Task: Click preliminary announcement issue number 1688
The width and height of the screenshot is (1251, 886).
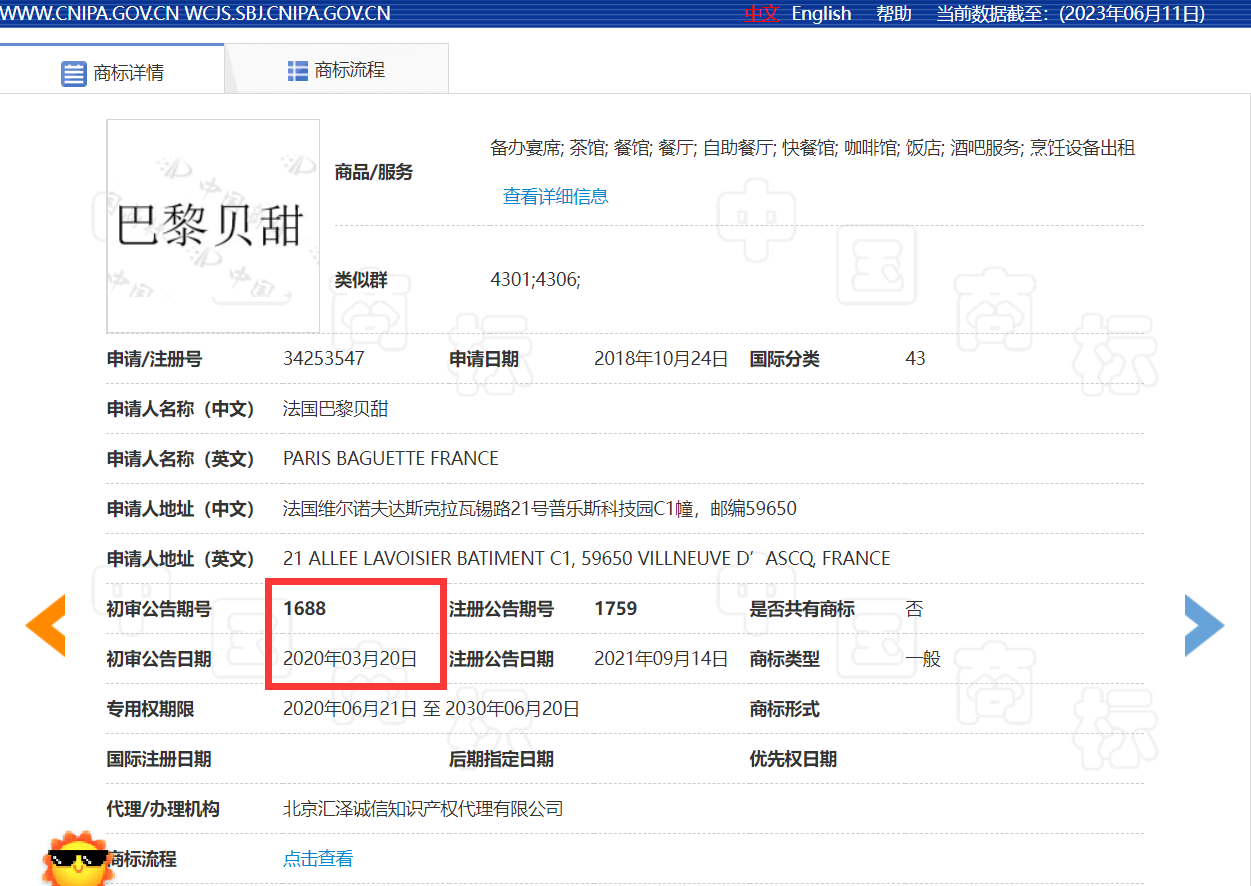Action: [x=304, y=609]
